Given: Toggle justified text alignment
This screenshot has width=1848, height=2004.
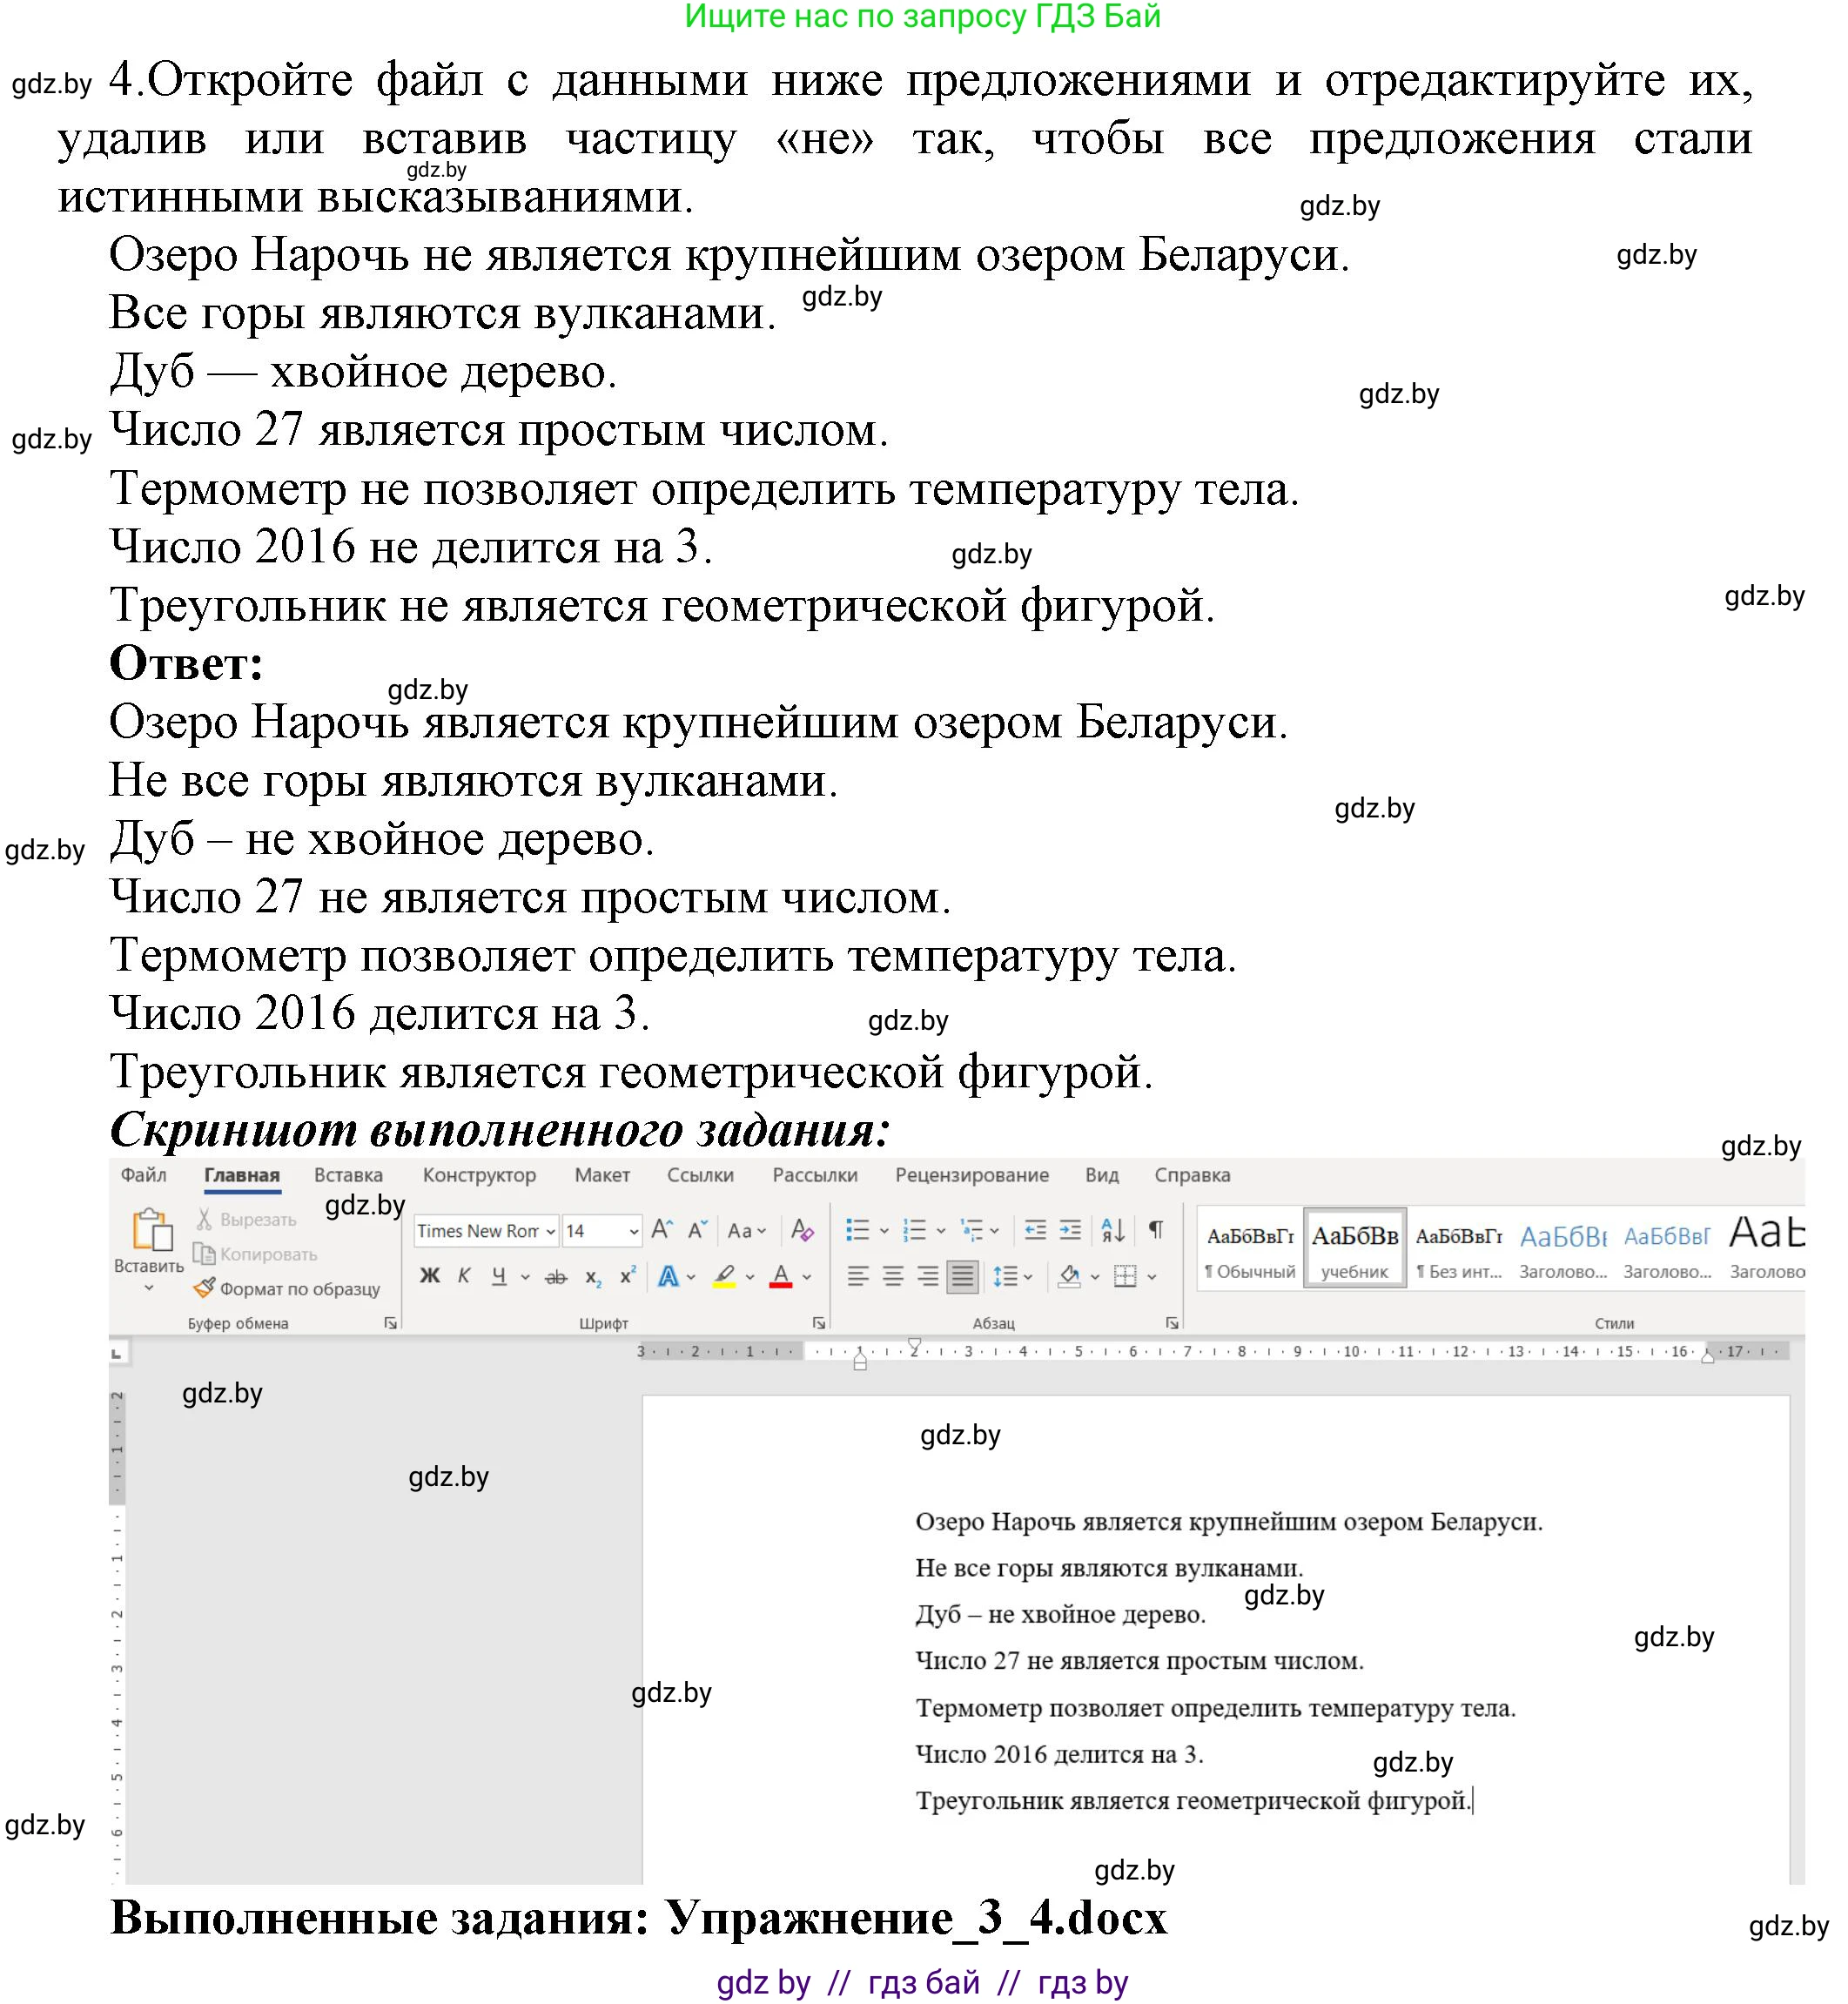Looking at the screenshot, I should [962, 1277].
